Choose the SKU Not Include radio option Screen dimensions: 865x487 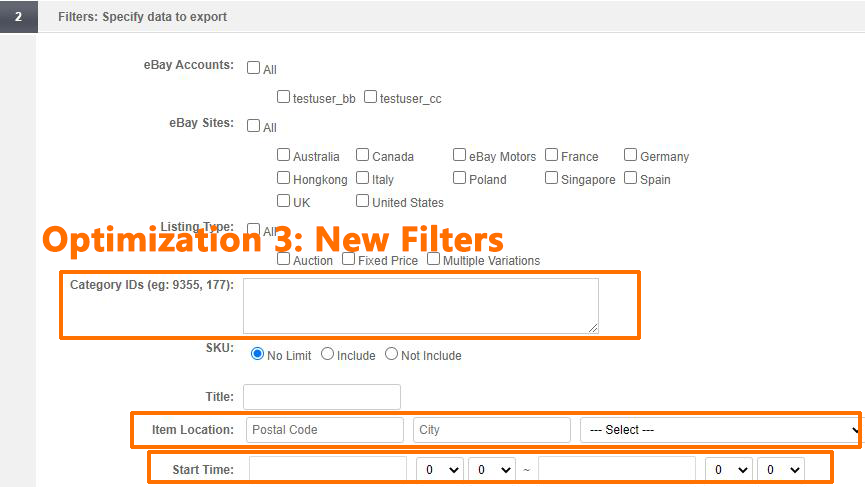[391, 354]
